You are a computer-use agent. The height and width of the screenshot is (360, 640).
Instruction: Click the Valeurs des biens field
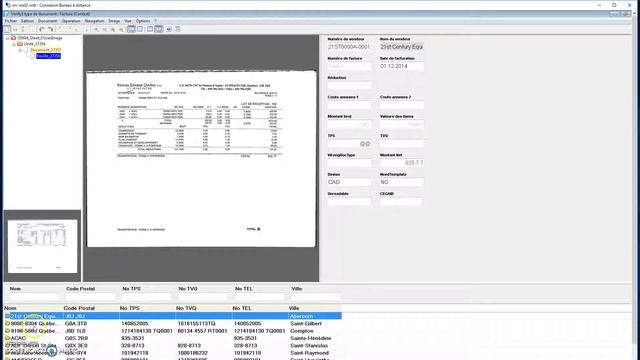coord(402,124)
